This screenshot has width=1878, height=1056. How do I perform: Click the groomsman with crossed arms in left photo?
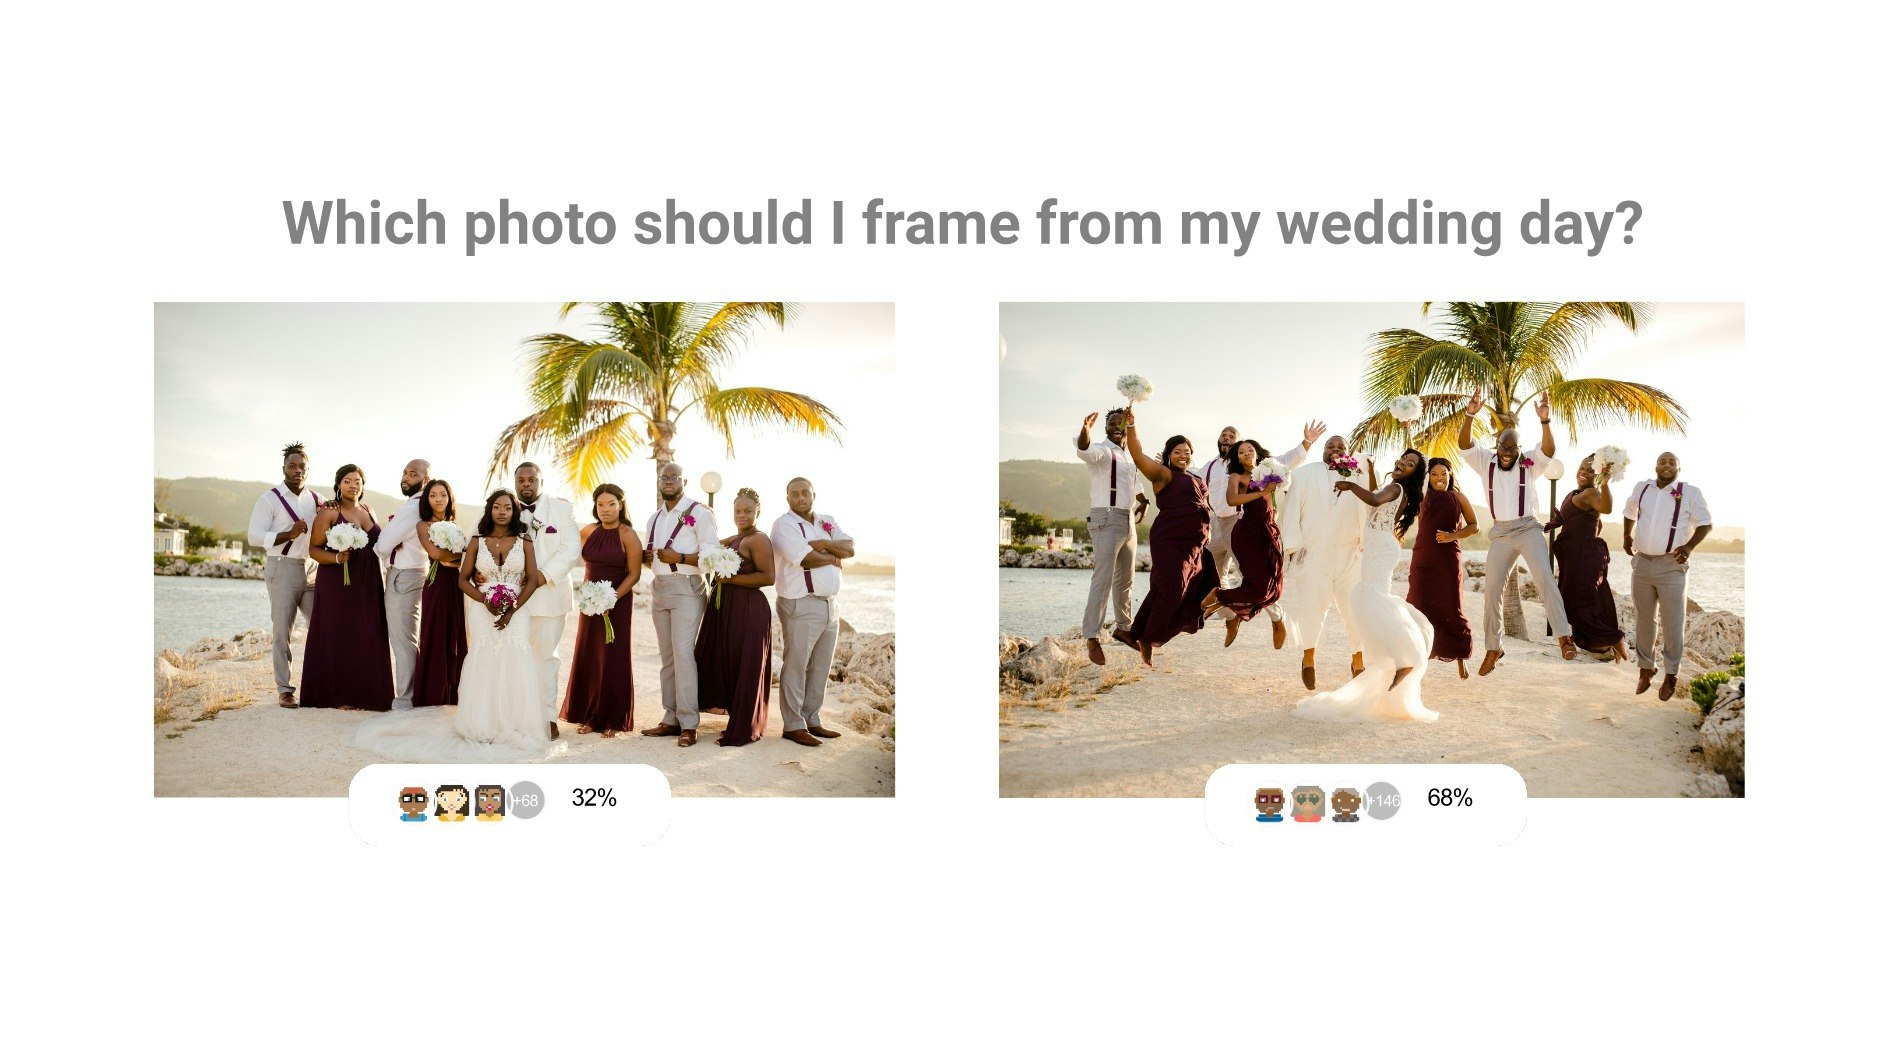[808, 610]
